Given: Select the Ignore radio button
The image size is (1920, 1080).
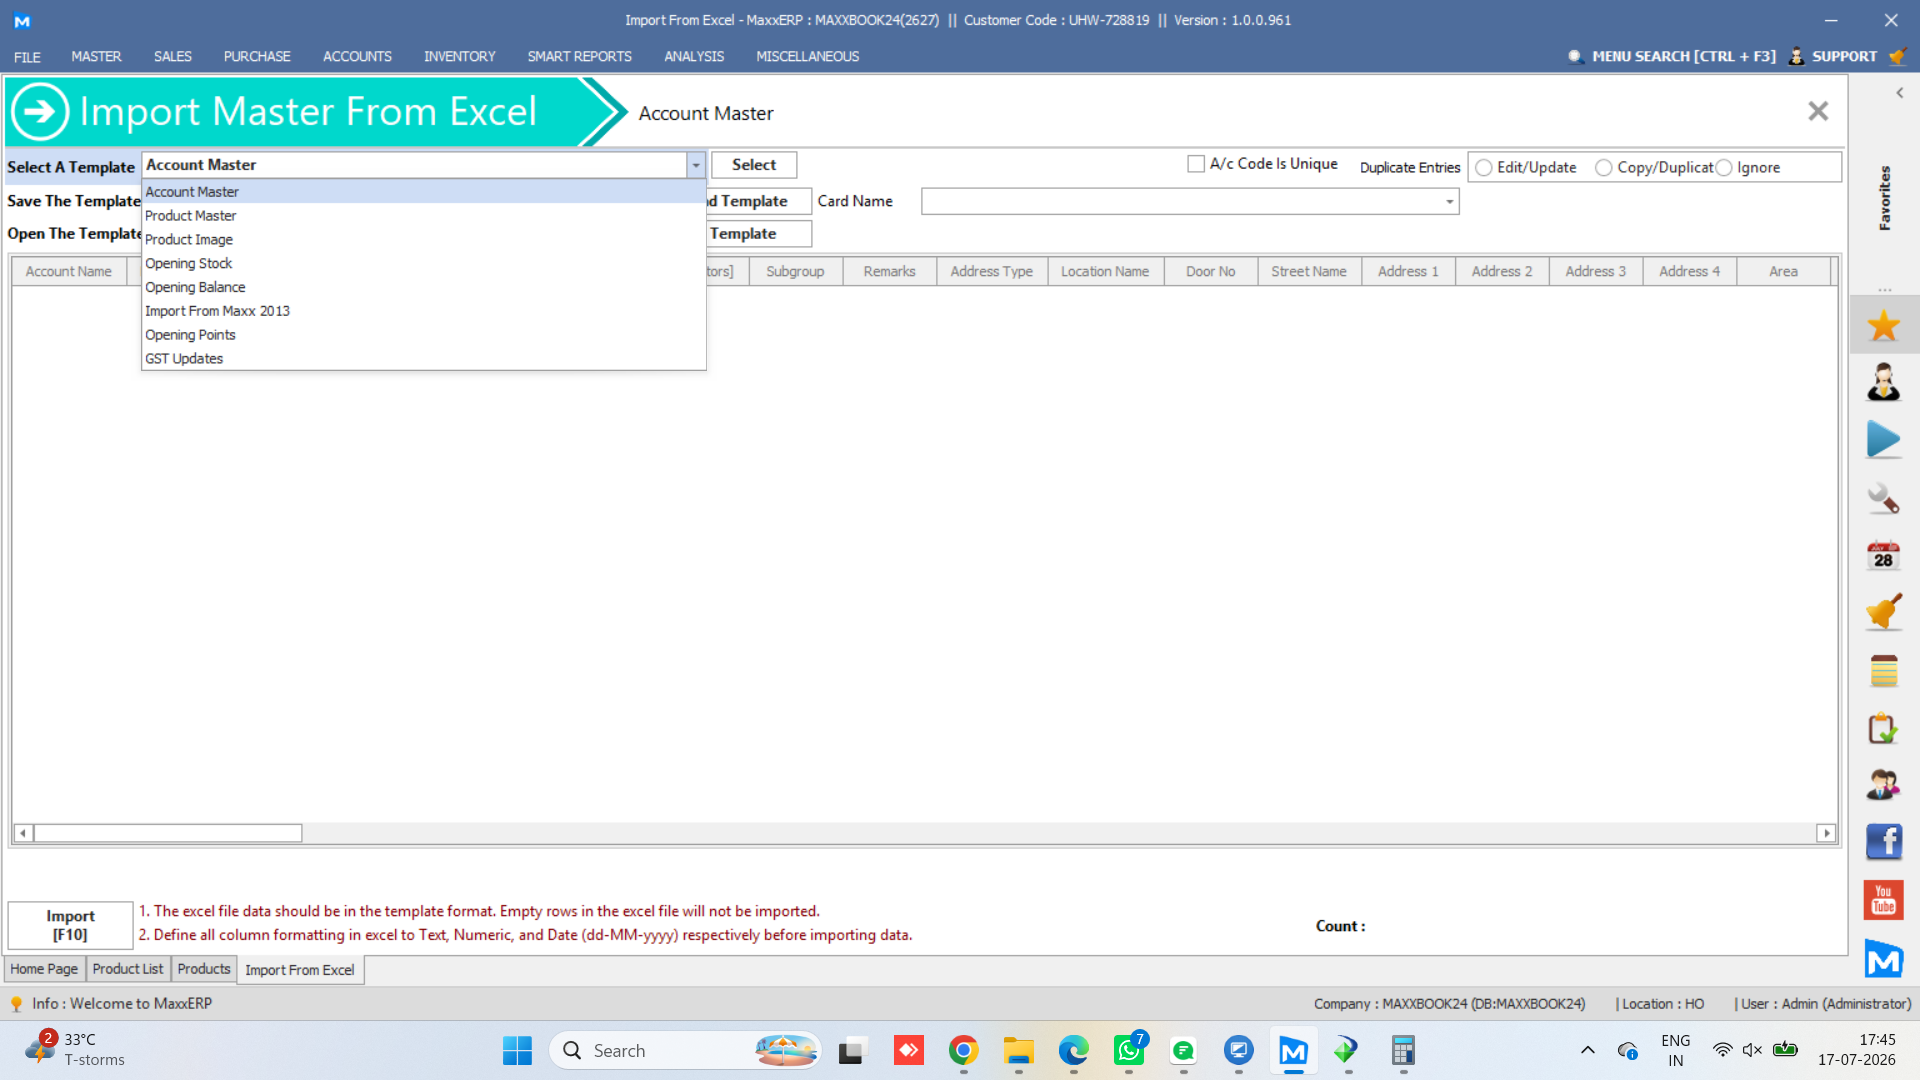Looking at the screenshot, I should (1724, 168).
